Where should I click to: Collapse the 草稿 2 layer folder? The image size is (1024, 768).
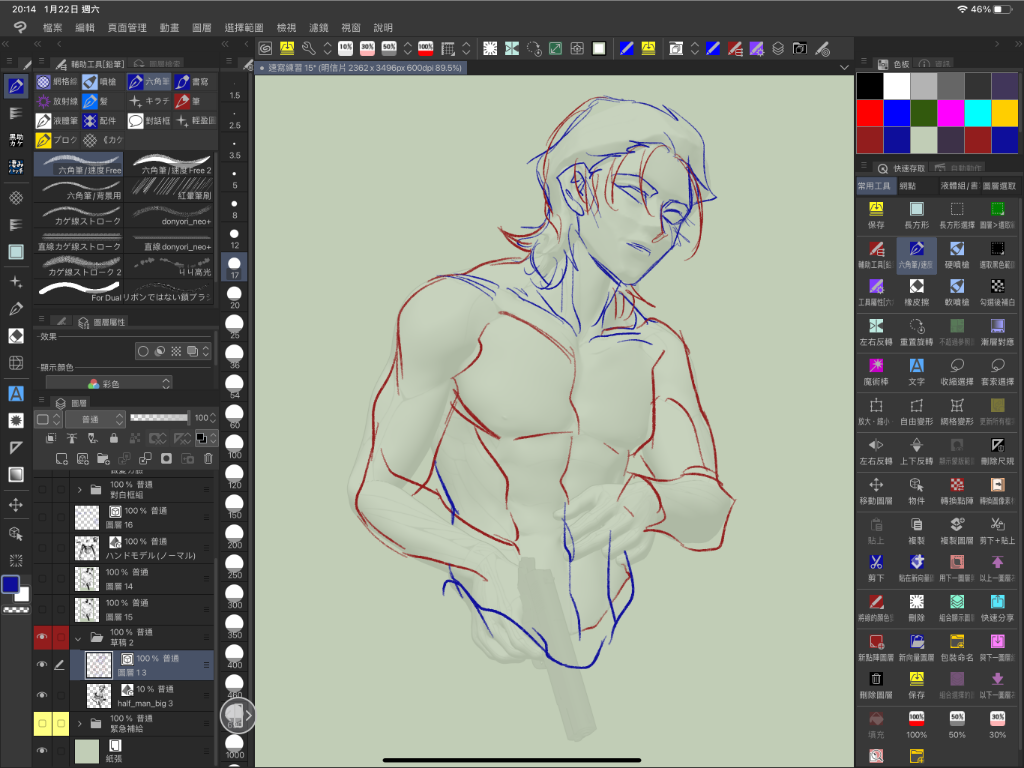click(78, 637)
